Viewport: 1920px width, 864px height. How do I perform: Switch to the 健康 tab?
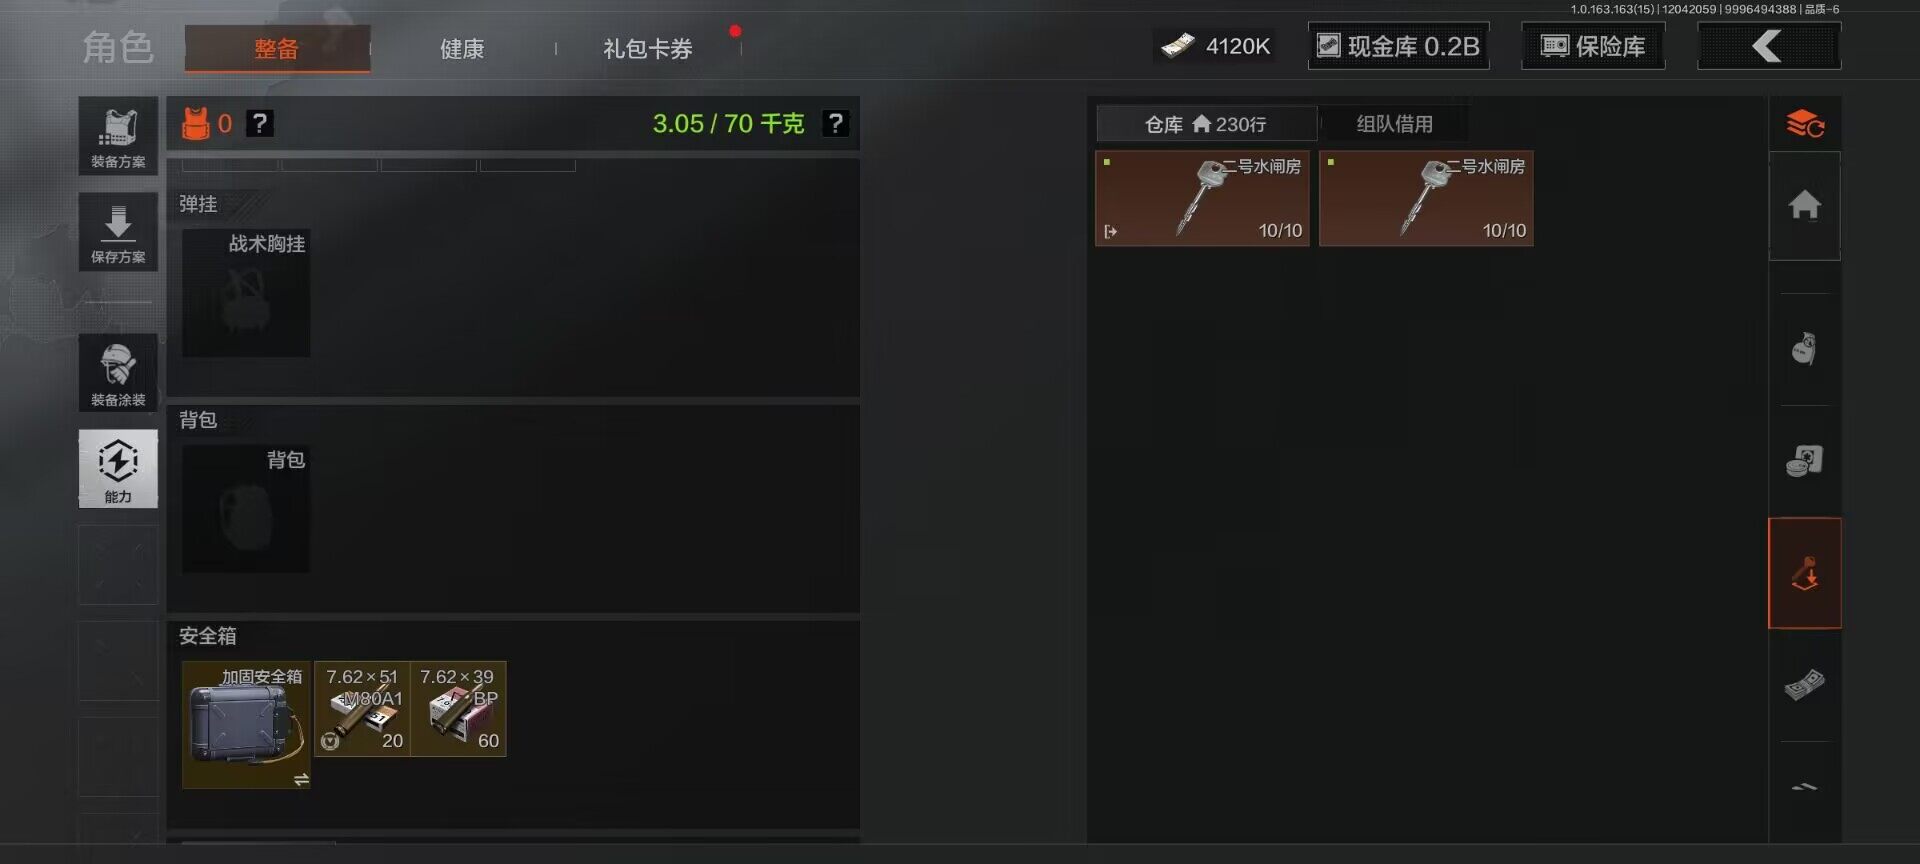[x=462, y=48]
